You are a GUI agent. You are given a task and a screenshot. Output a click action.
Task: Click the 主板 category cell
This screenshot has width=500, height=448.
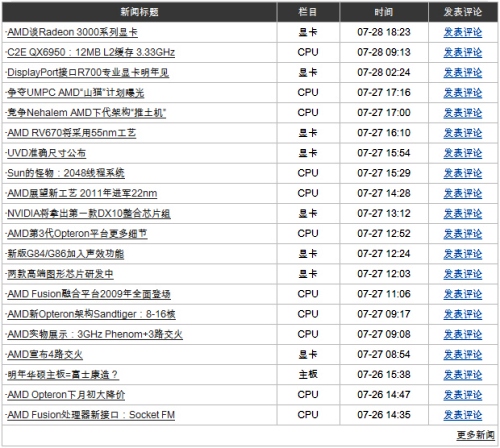(x=308, y=375)
